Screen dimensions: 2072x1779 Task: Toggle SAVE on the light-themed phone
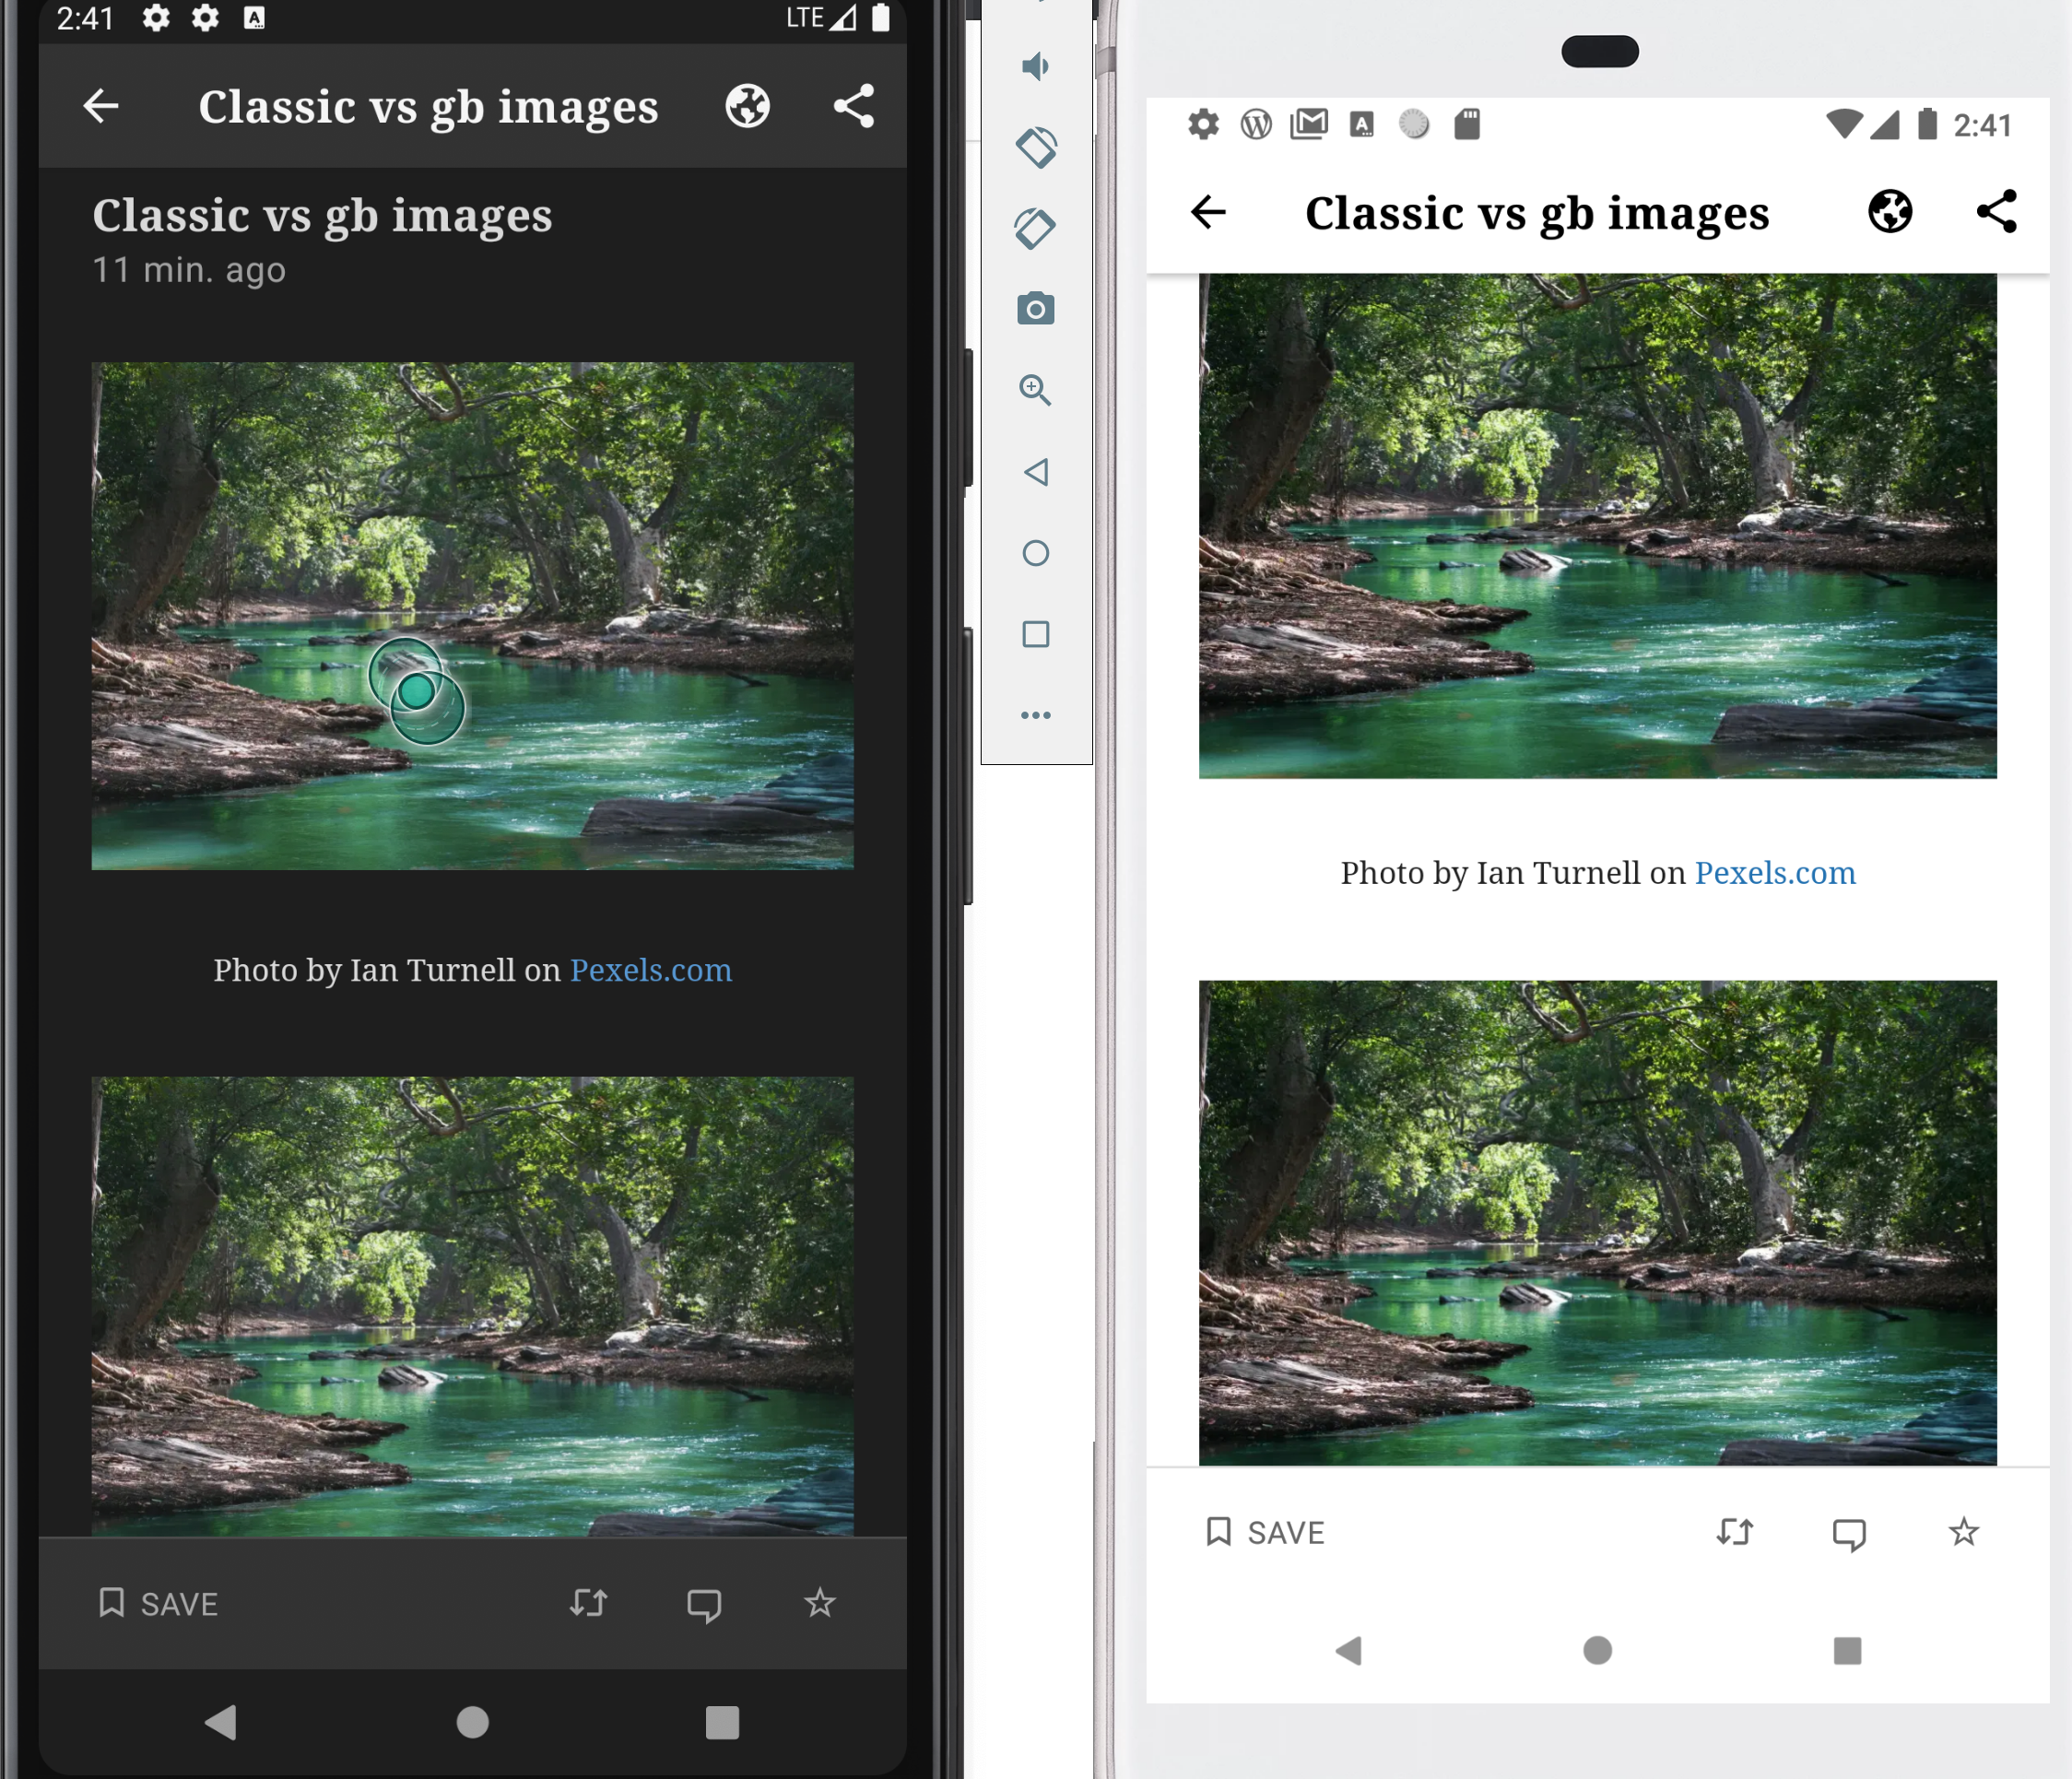click(x=1264, y=1532)
